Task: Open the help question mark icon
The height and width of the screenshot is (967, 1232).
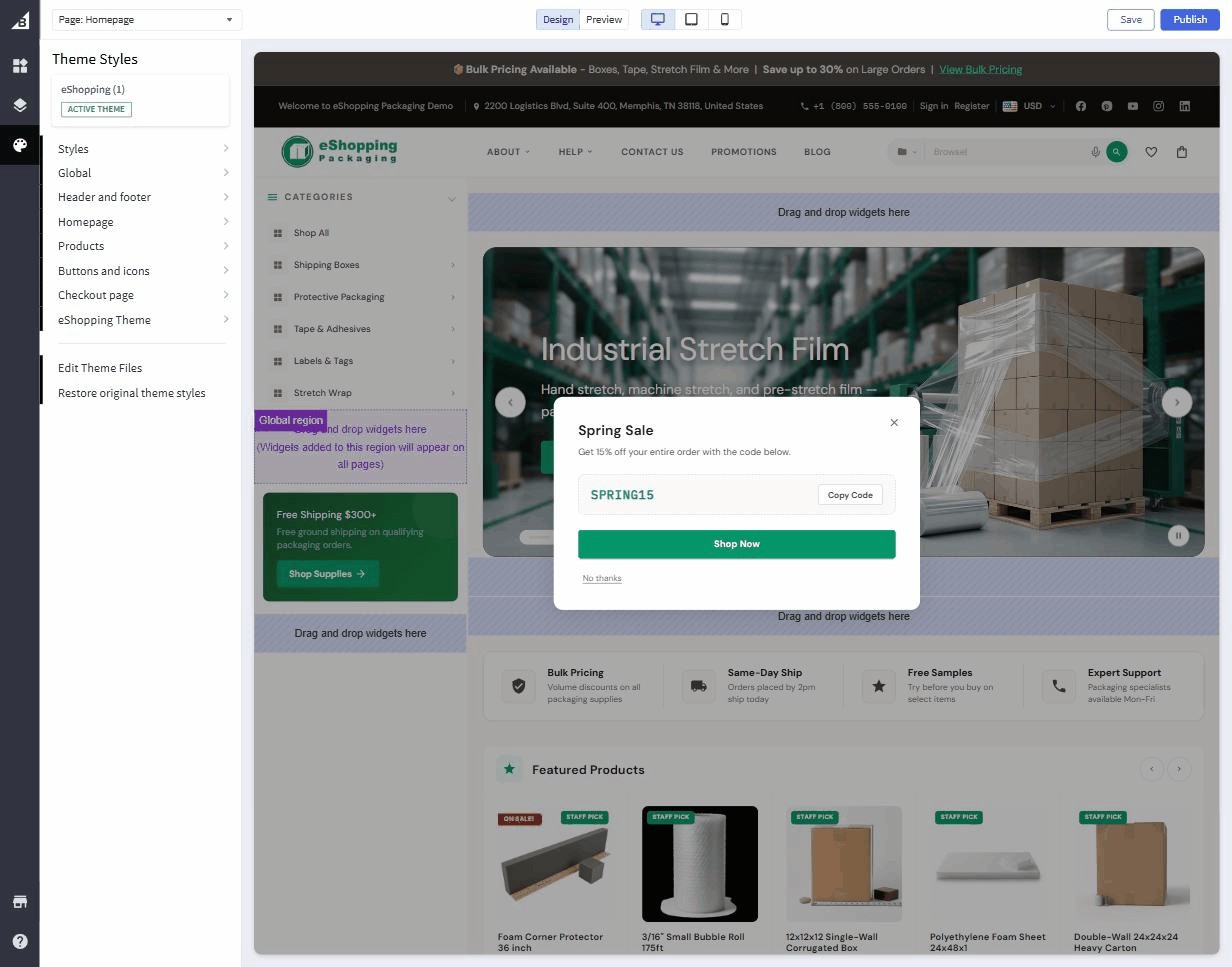Action: (x=19, y=941)
